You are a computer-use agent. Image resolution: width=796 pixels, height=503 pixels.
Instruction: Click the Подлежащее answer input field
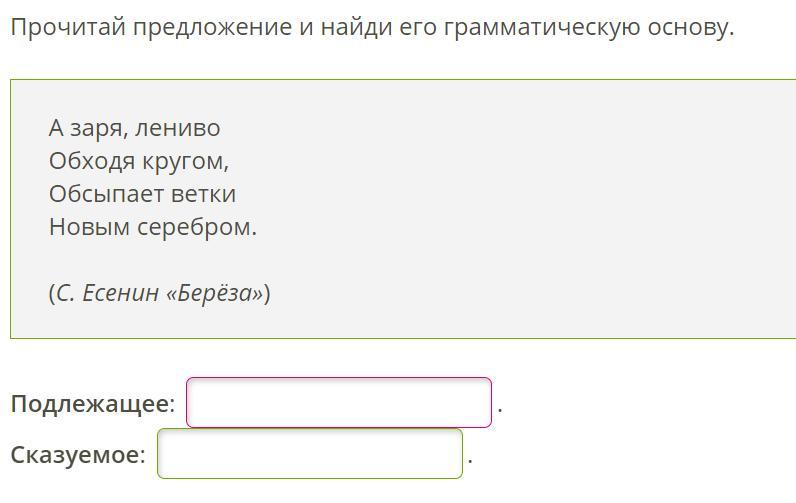click(338, 402)
